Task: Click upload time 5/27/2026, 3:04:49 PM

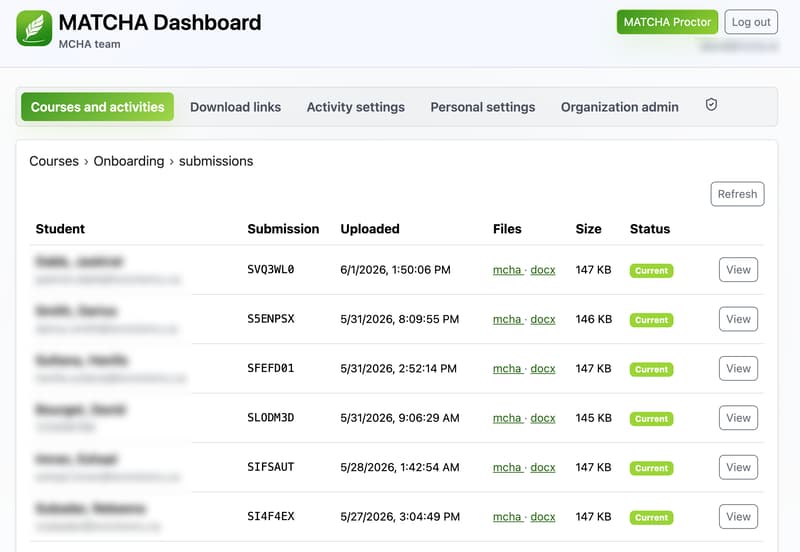Action: click(400, 517)
